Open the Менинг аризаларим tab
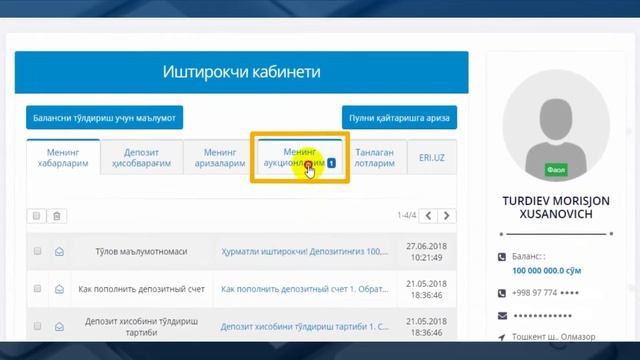The width and height of the screenshot is (640, 360). point(220,158)
